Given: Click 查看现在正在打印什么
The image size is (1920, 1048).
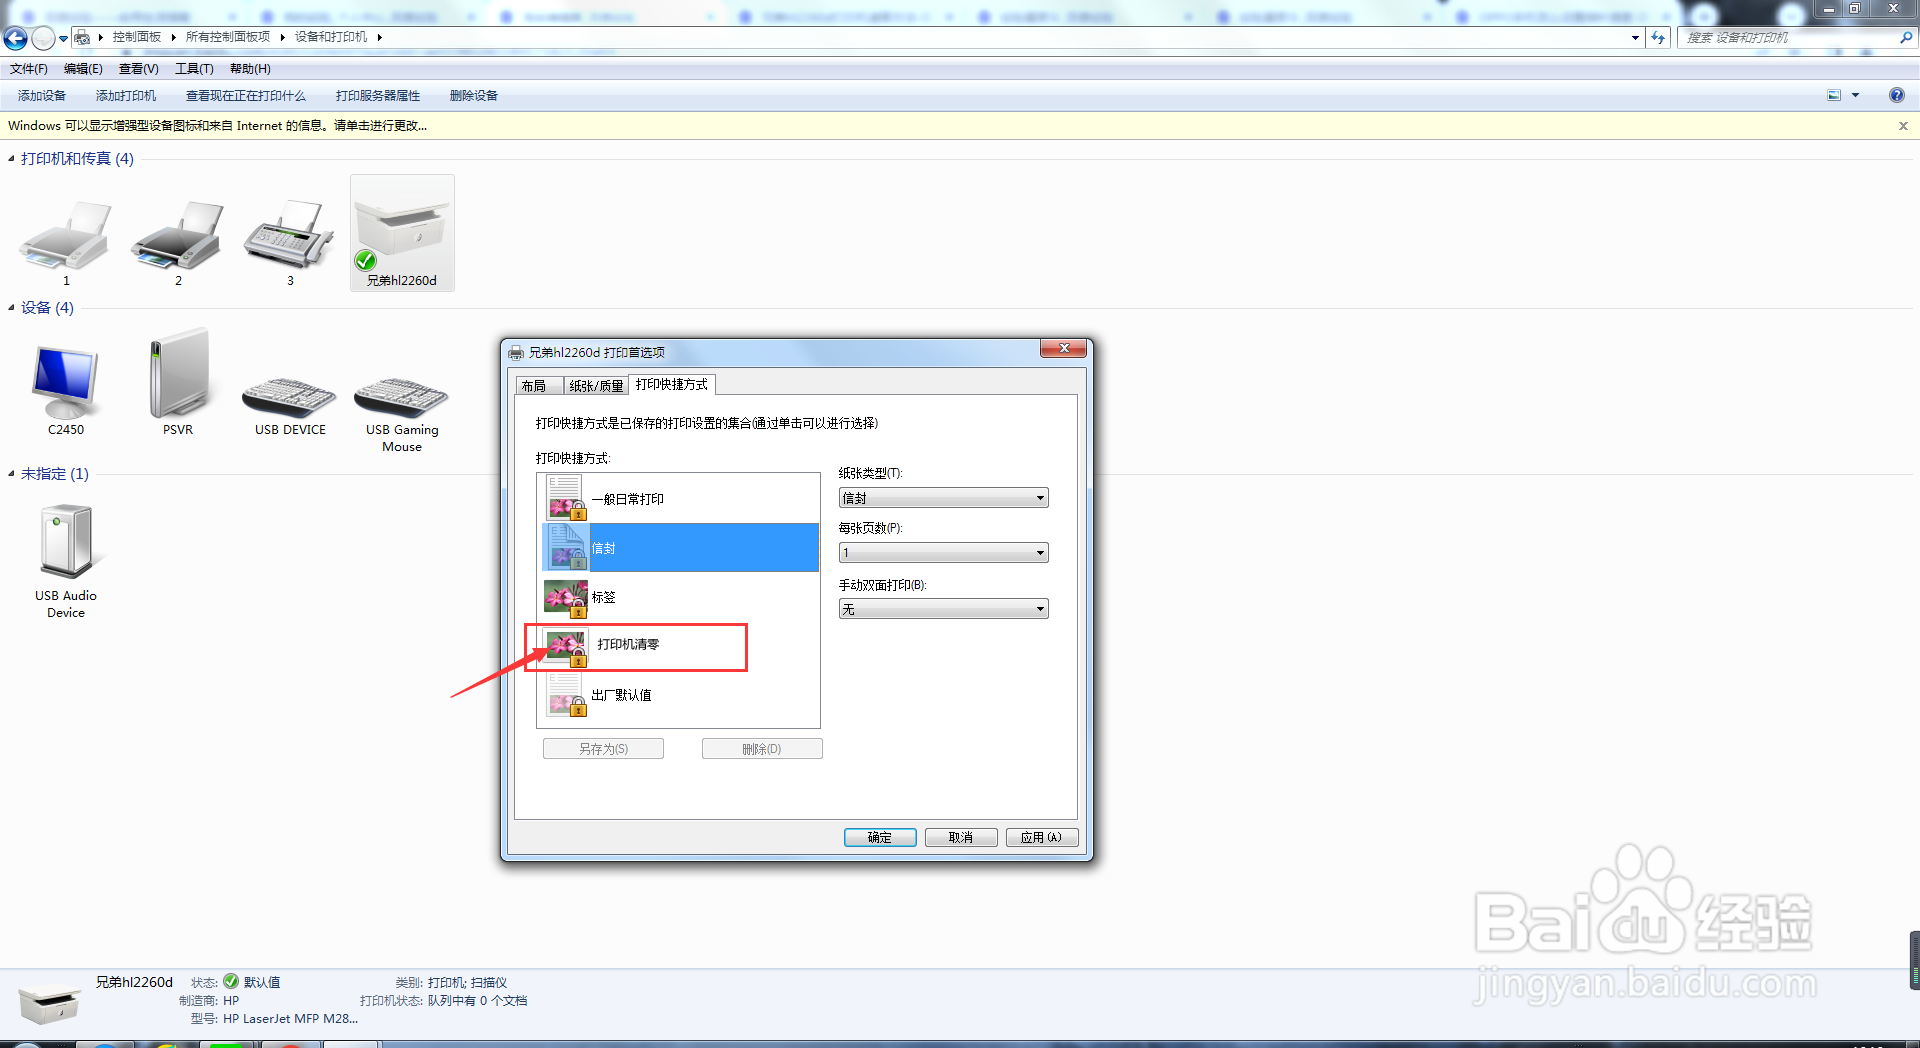Looking at the screenshot, I should coord(246,96).
